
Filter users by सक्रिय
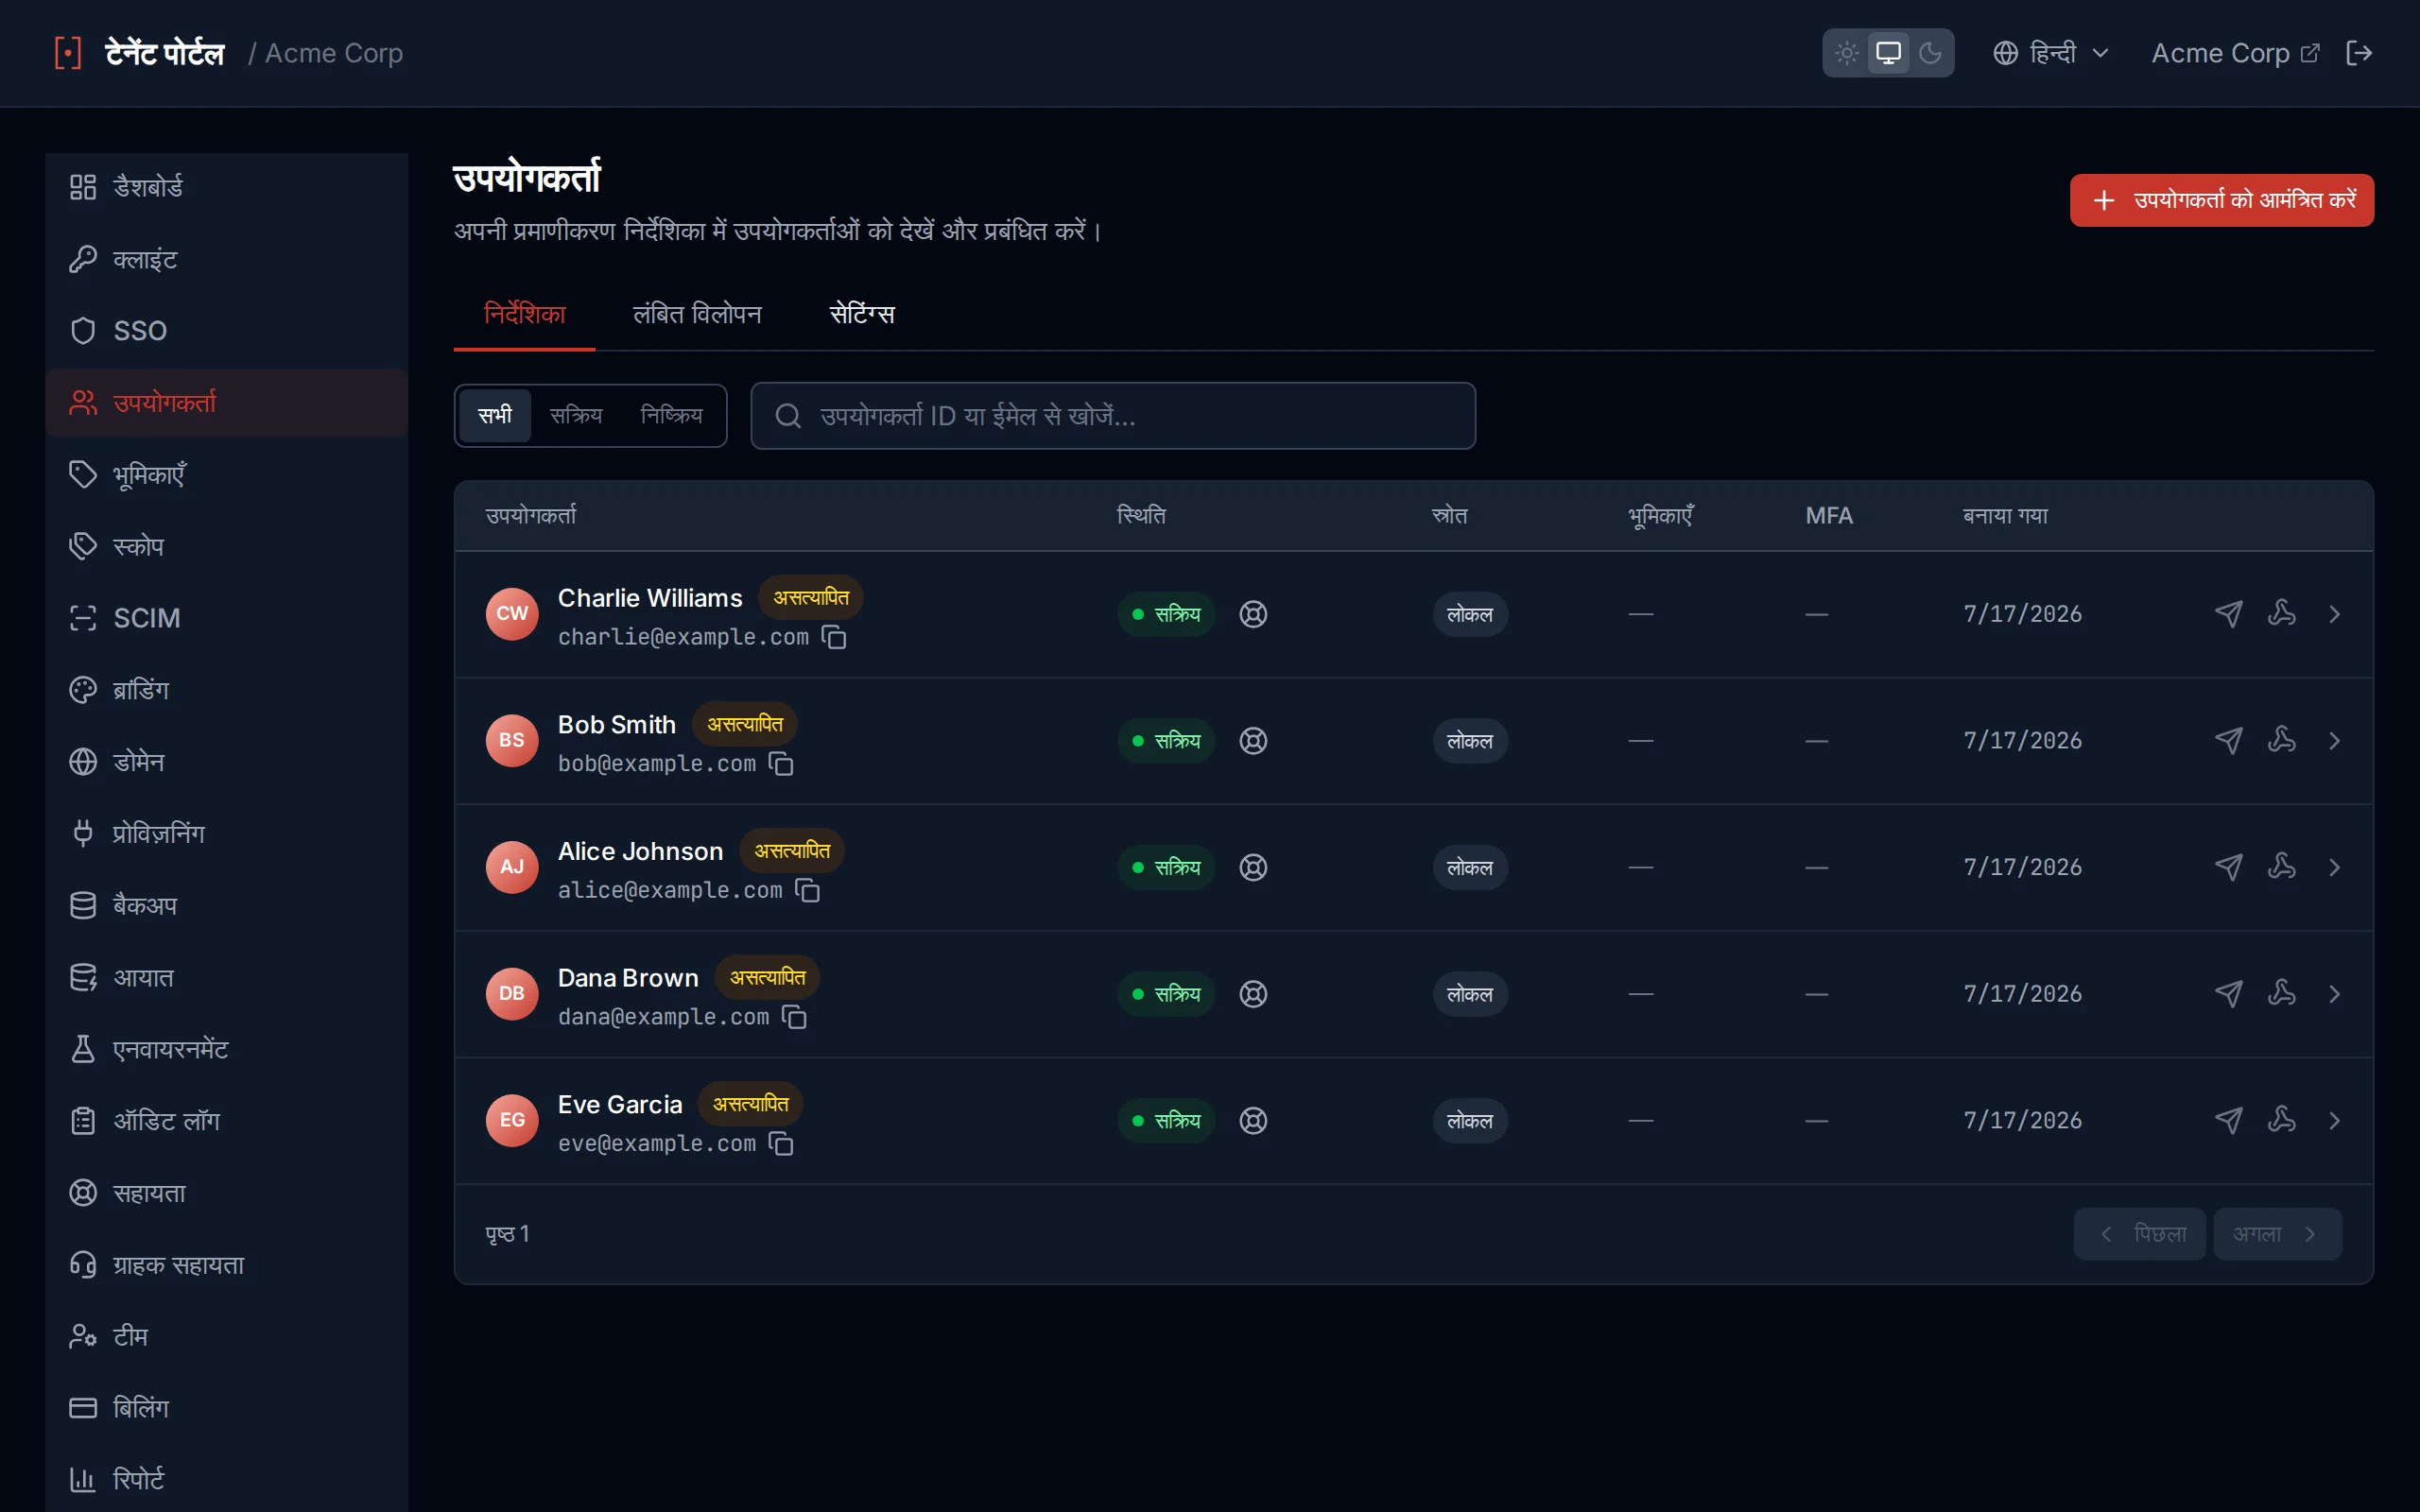click(x=576, y=415)
